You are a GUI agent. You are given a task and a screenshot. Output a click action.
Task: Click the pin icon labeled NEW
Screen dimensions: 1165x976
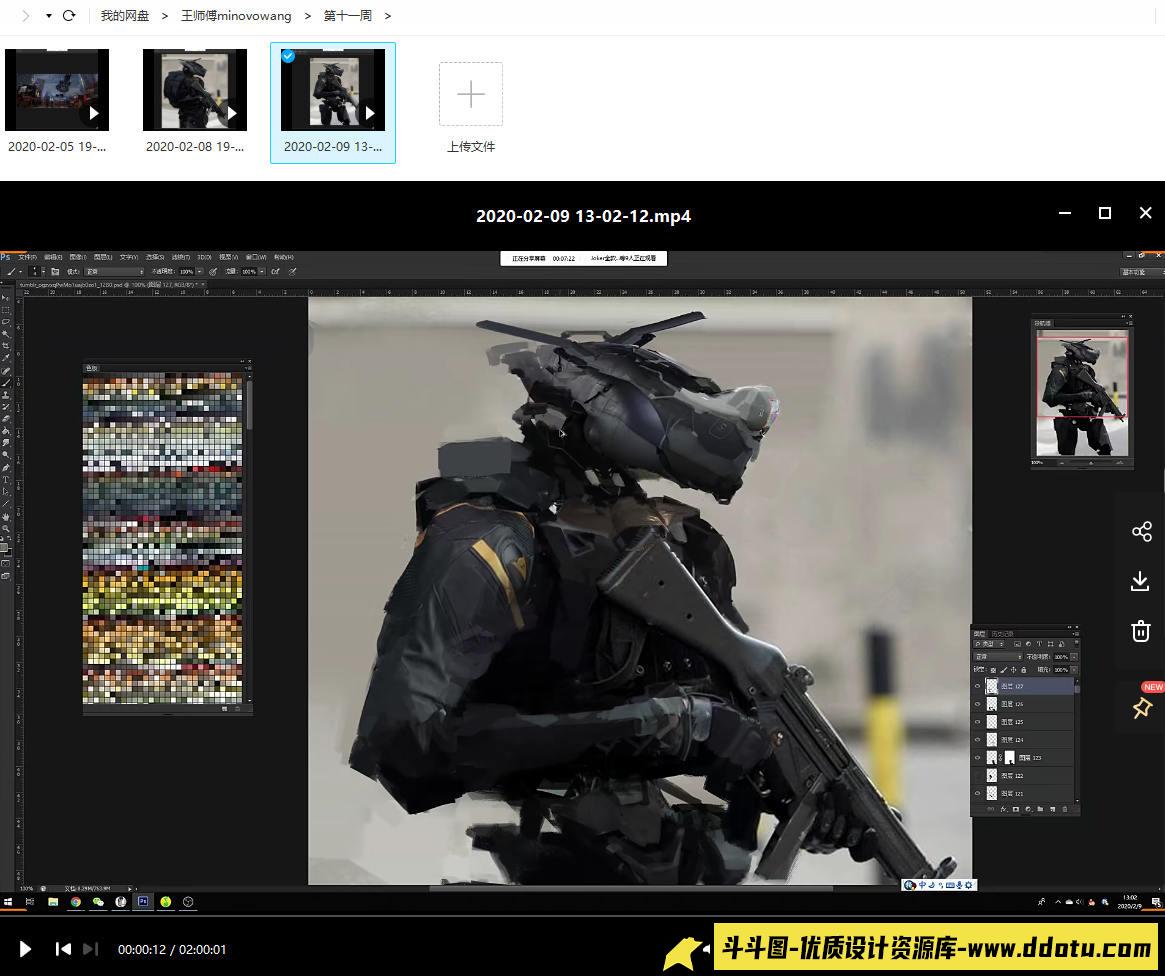coord(1142,708)
